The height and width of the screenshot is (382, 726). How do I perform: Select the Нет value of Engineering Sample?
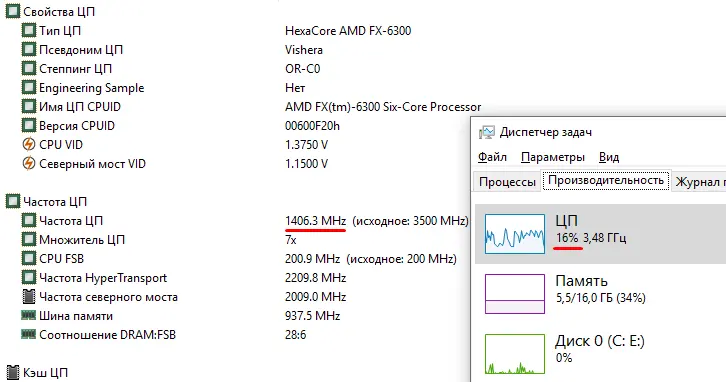295,88
